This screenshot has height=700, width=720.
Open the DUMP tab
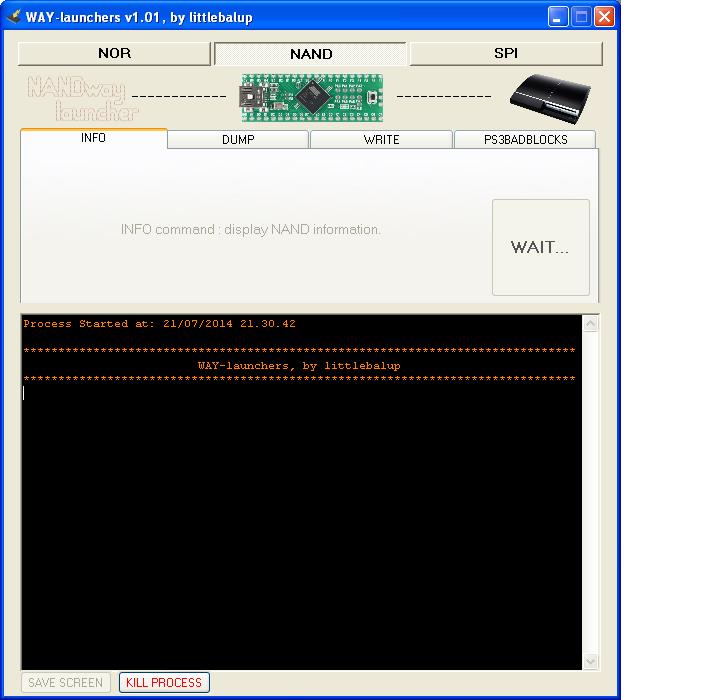point(238,140)
